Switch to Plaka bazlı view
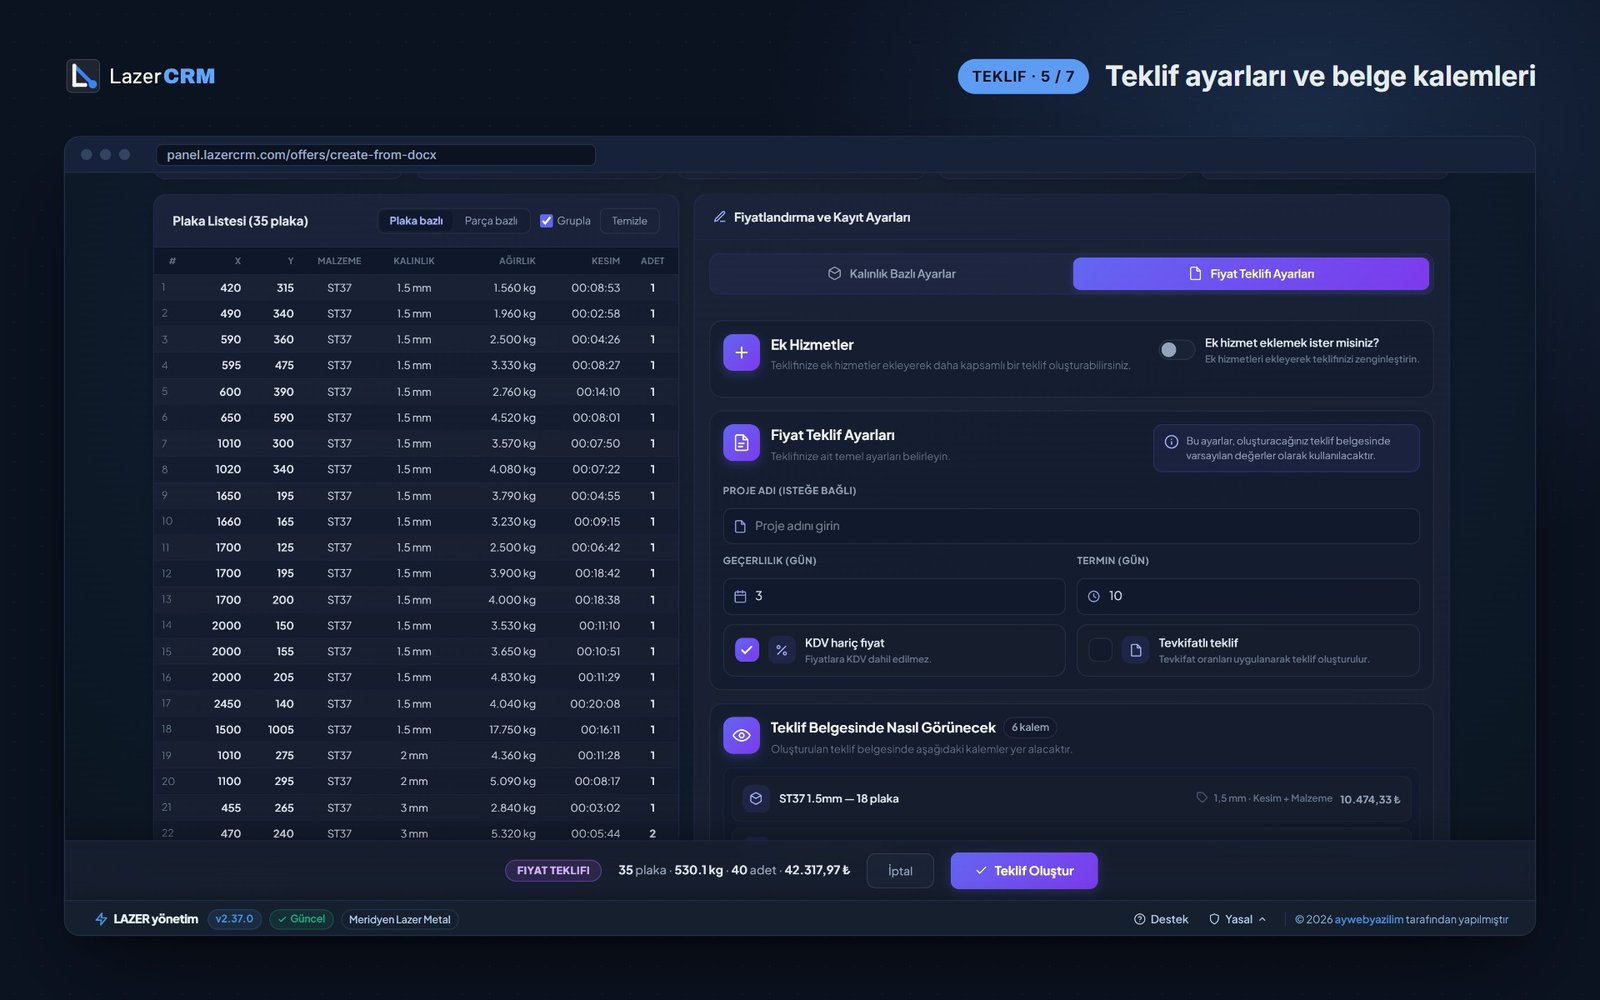The image size is (1600, 1000). [x=416, y=221]
